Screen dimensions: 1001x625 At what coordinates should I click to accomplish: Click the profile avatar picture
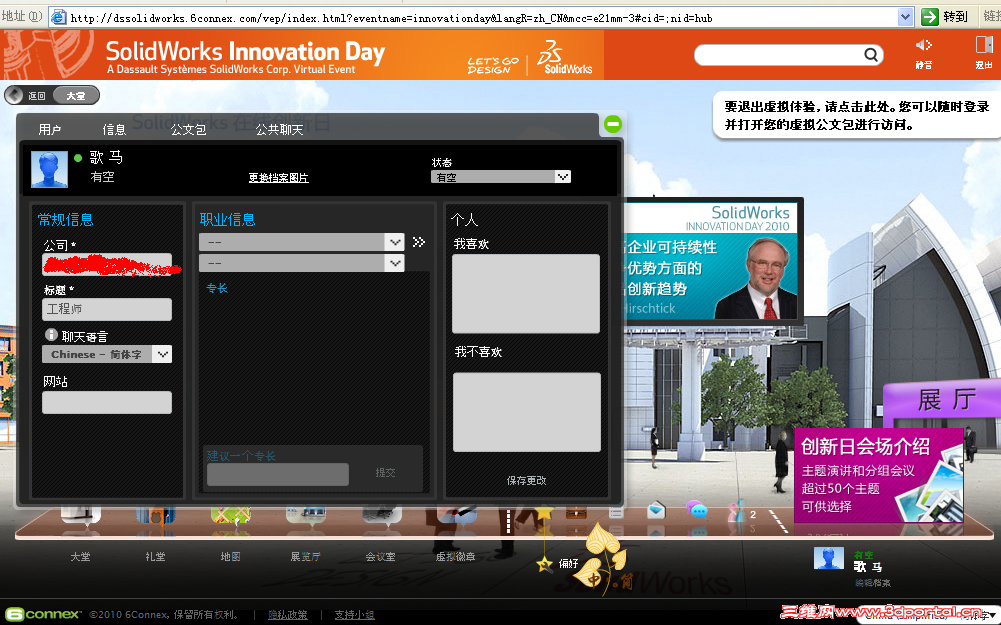click(49, 169)
